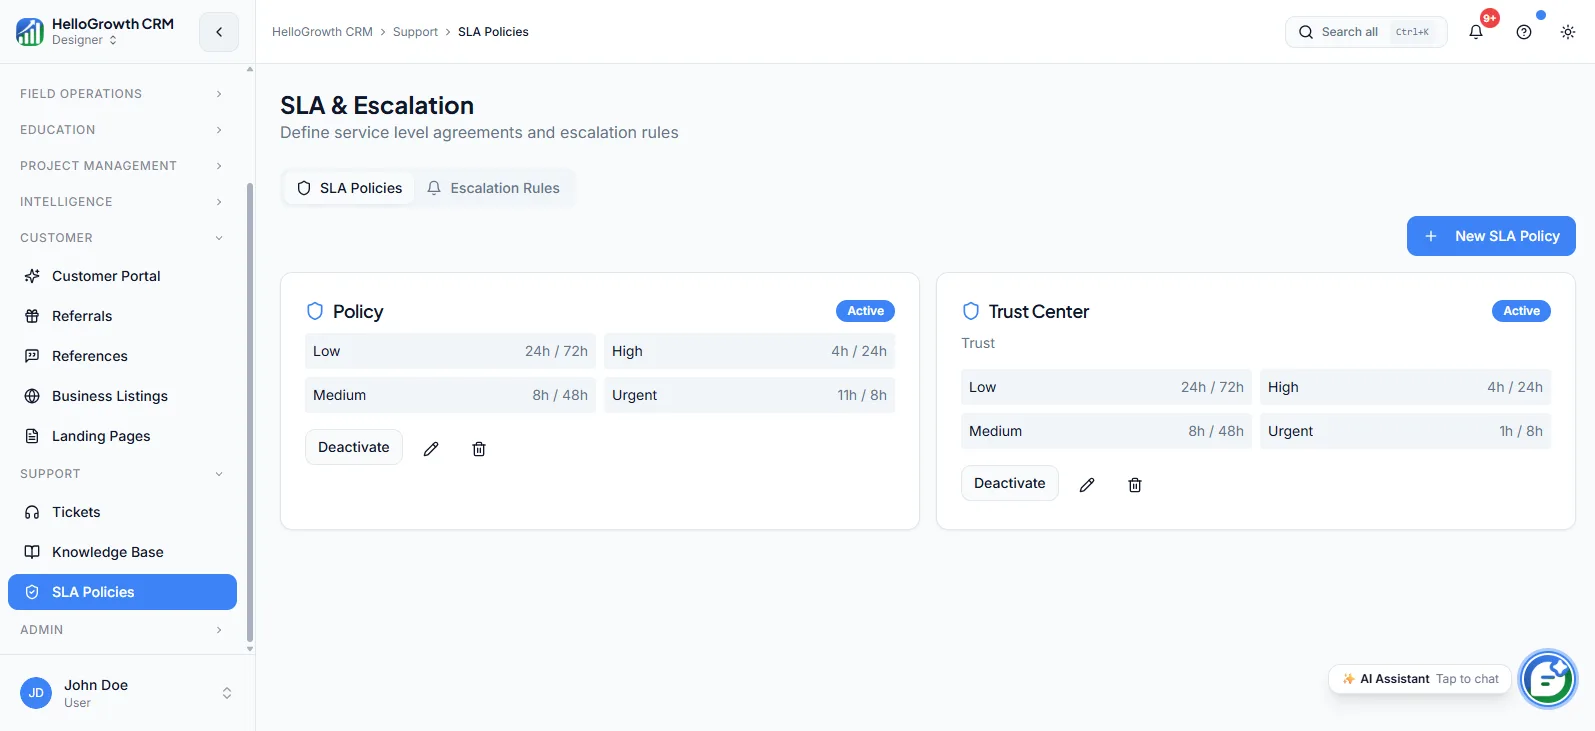Screen dimensions: 1595x731
Task: Click the Policy card shield icon
Action: click(315, 311)
